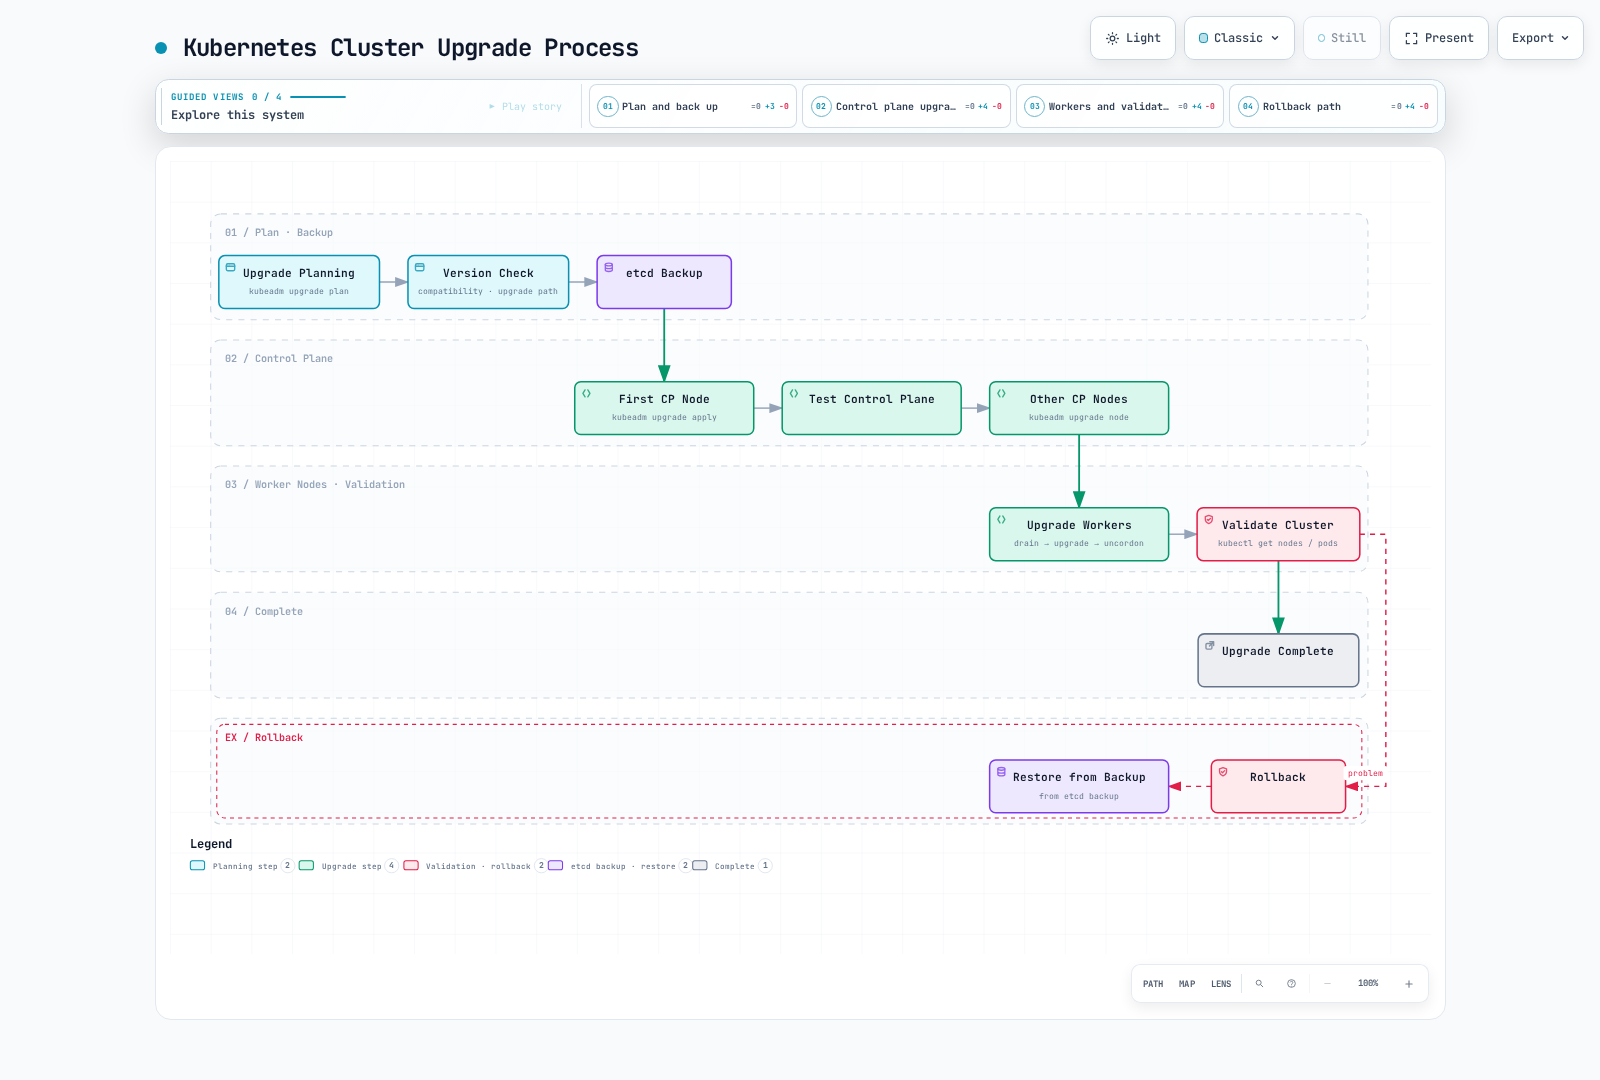Toggle the Light theme button

[x=1133, y=38]
